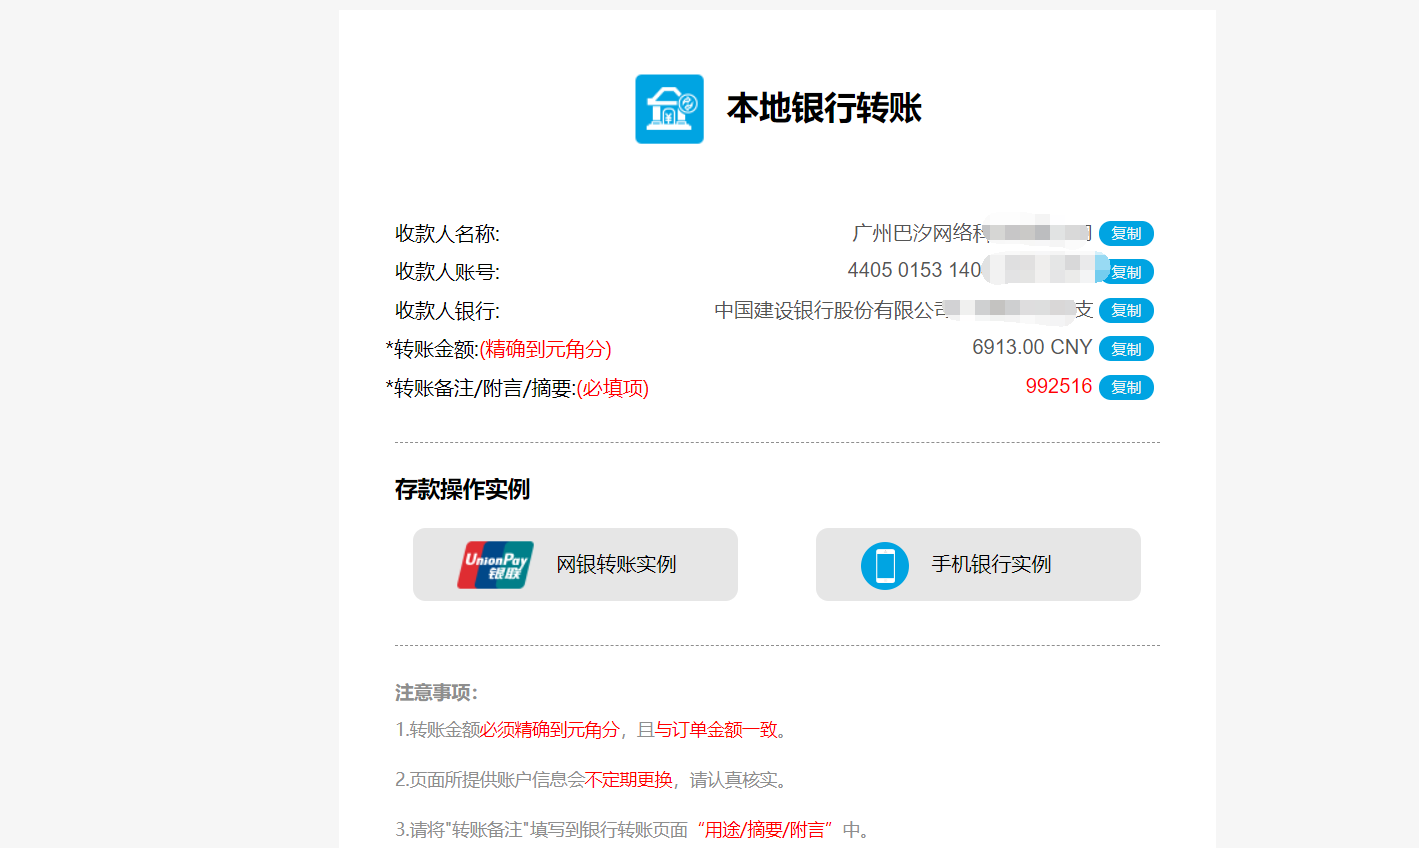Open the 网银转账实例 example
1419x848 pixels.
pyautogui.click(x=616, y=565)
